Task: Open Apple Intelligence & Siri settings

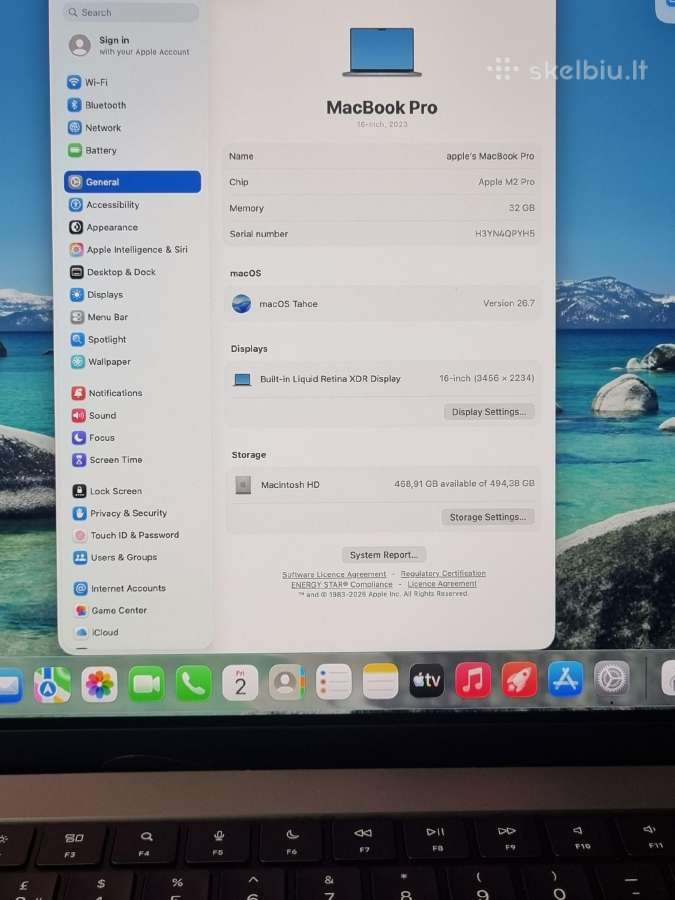Action: click(129, 250)
